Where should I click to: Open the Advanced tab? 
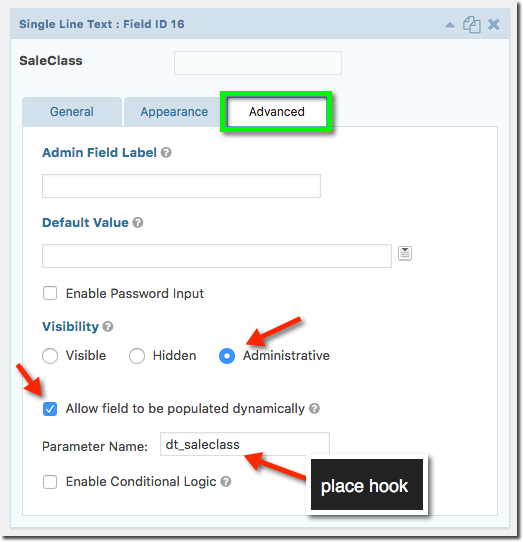277,112
